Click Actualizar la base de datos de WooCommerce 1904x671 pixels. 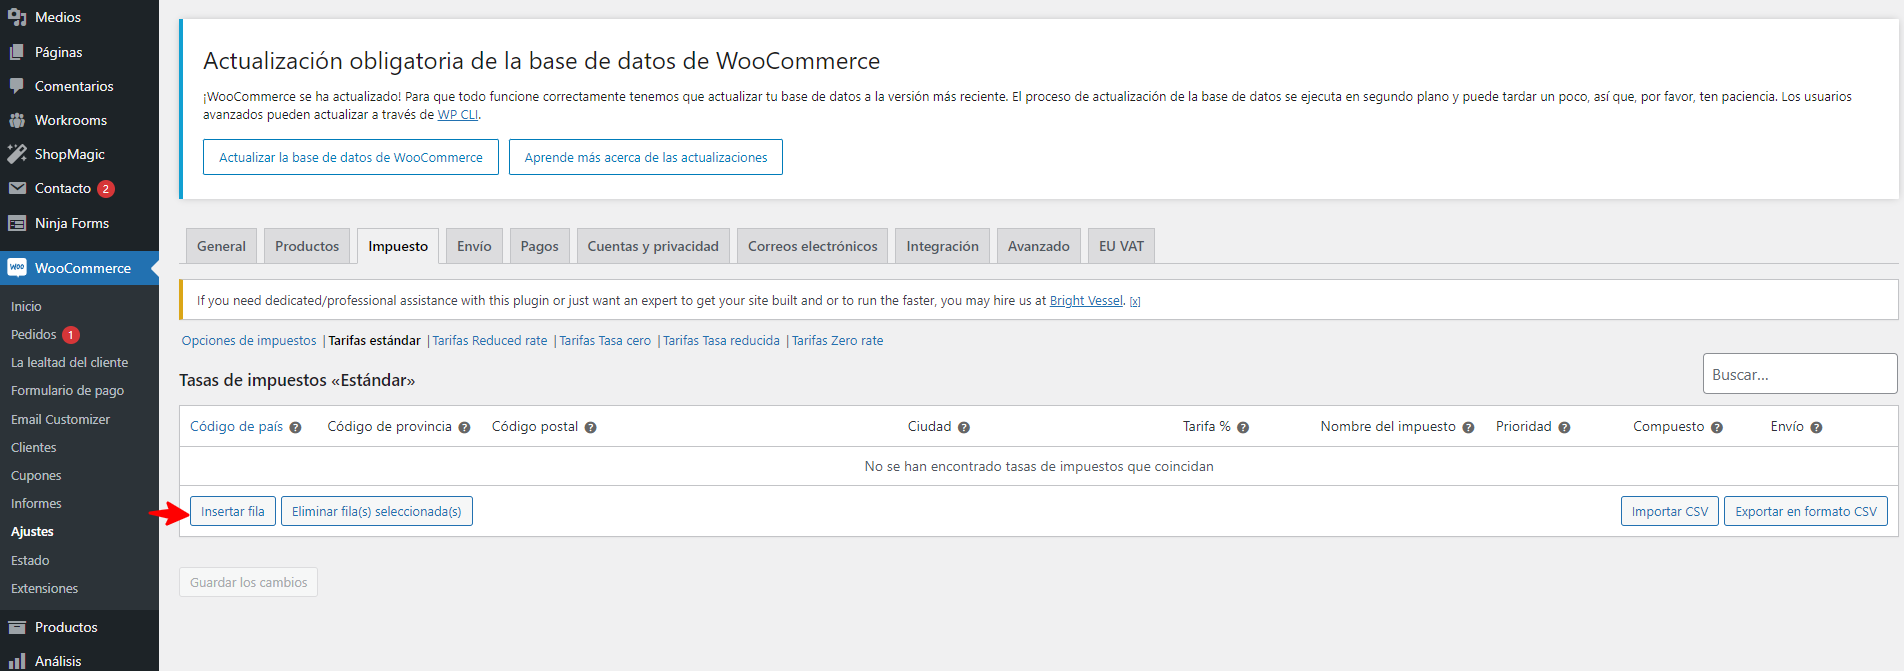pos(351,157)
